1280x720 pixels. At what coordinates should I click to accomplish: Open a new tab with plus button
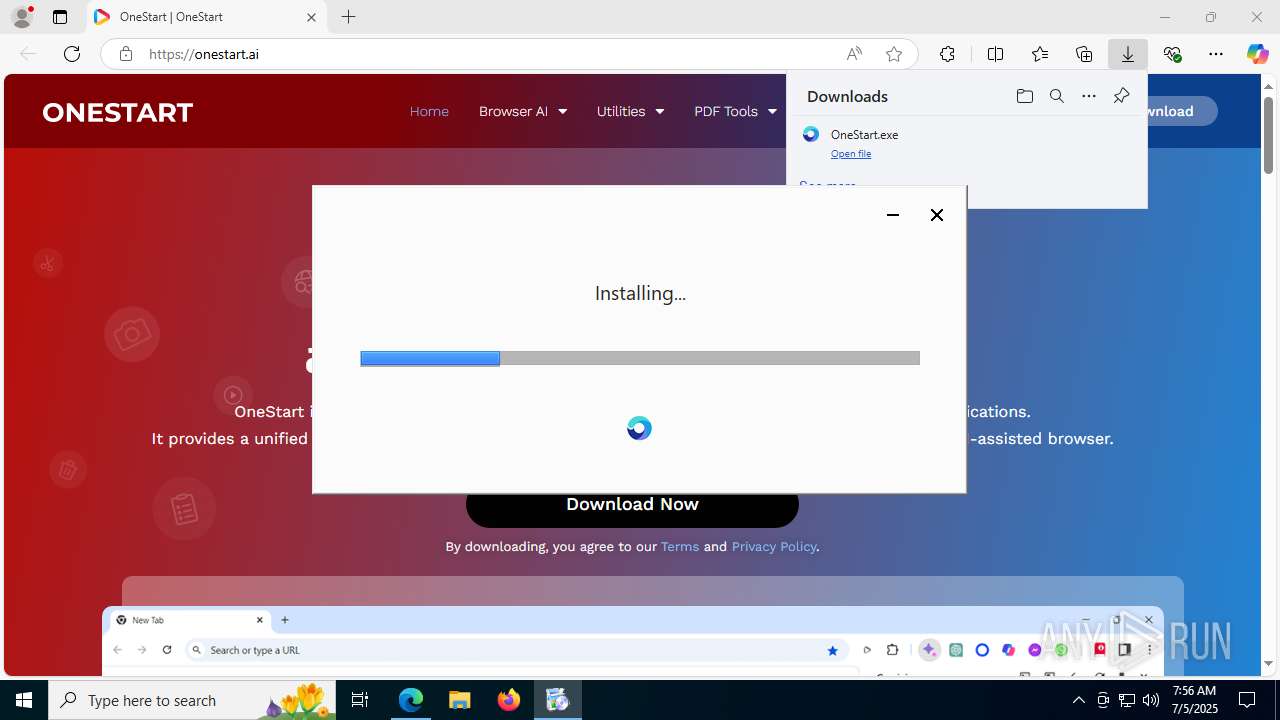(x=348, y=17)
